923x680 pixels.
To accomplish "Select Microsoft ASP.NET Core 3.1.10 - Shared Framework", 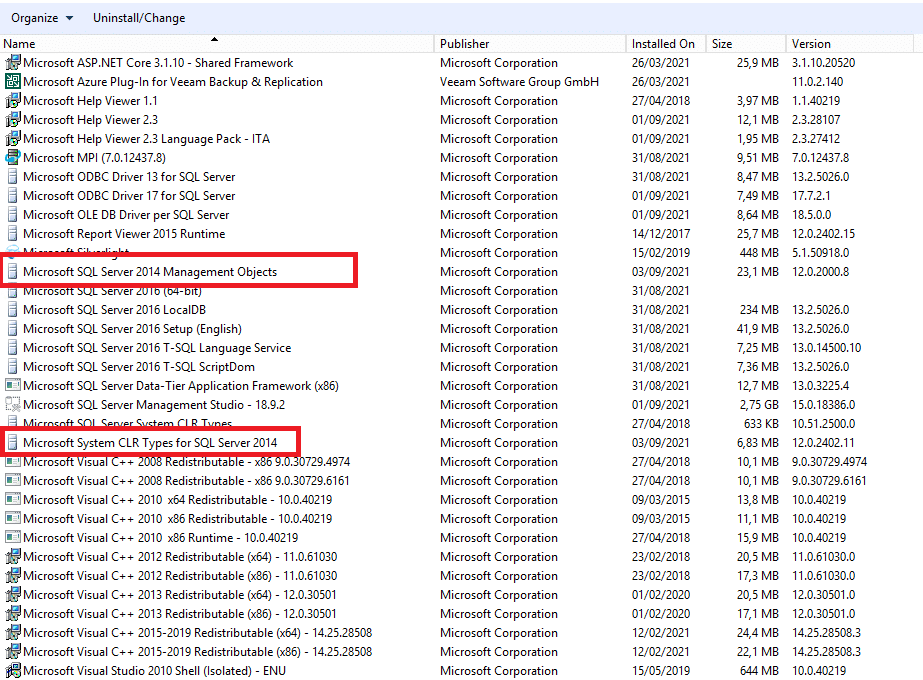I will (158, 62).
